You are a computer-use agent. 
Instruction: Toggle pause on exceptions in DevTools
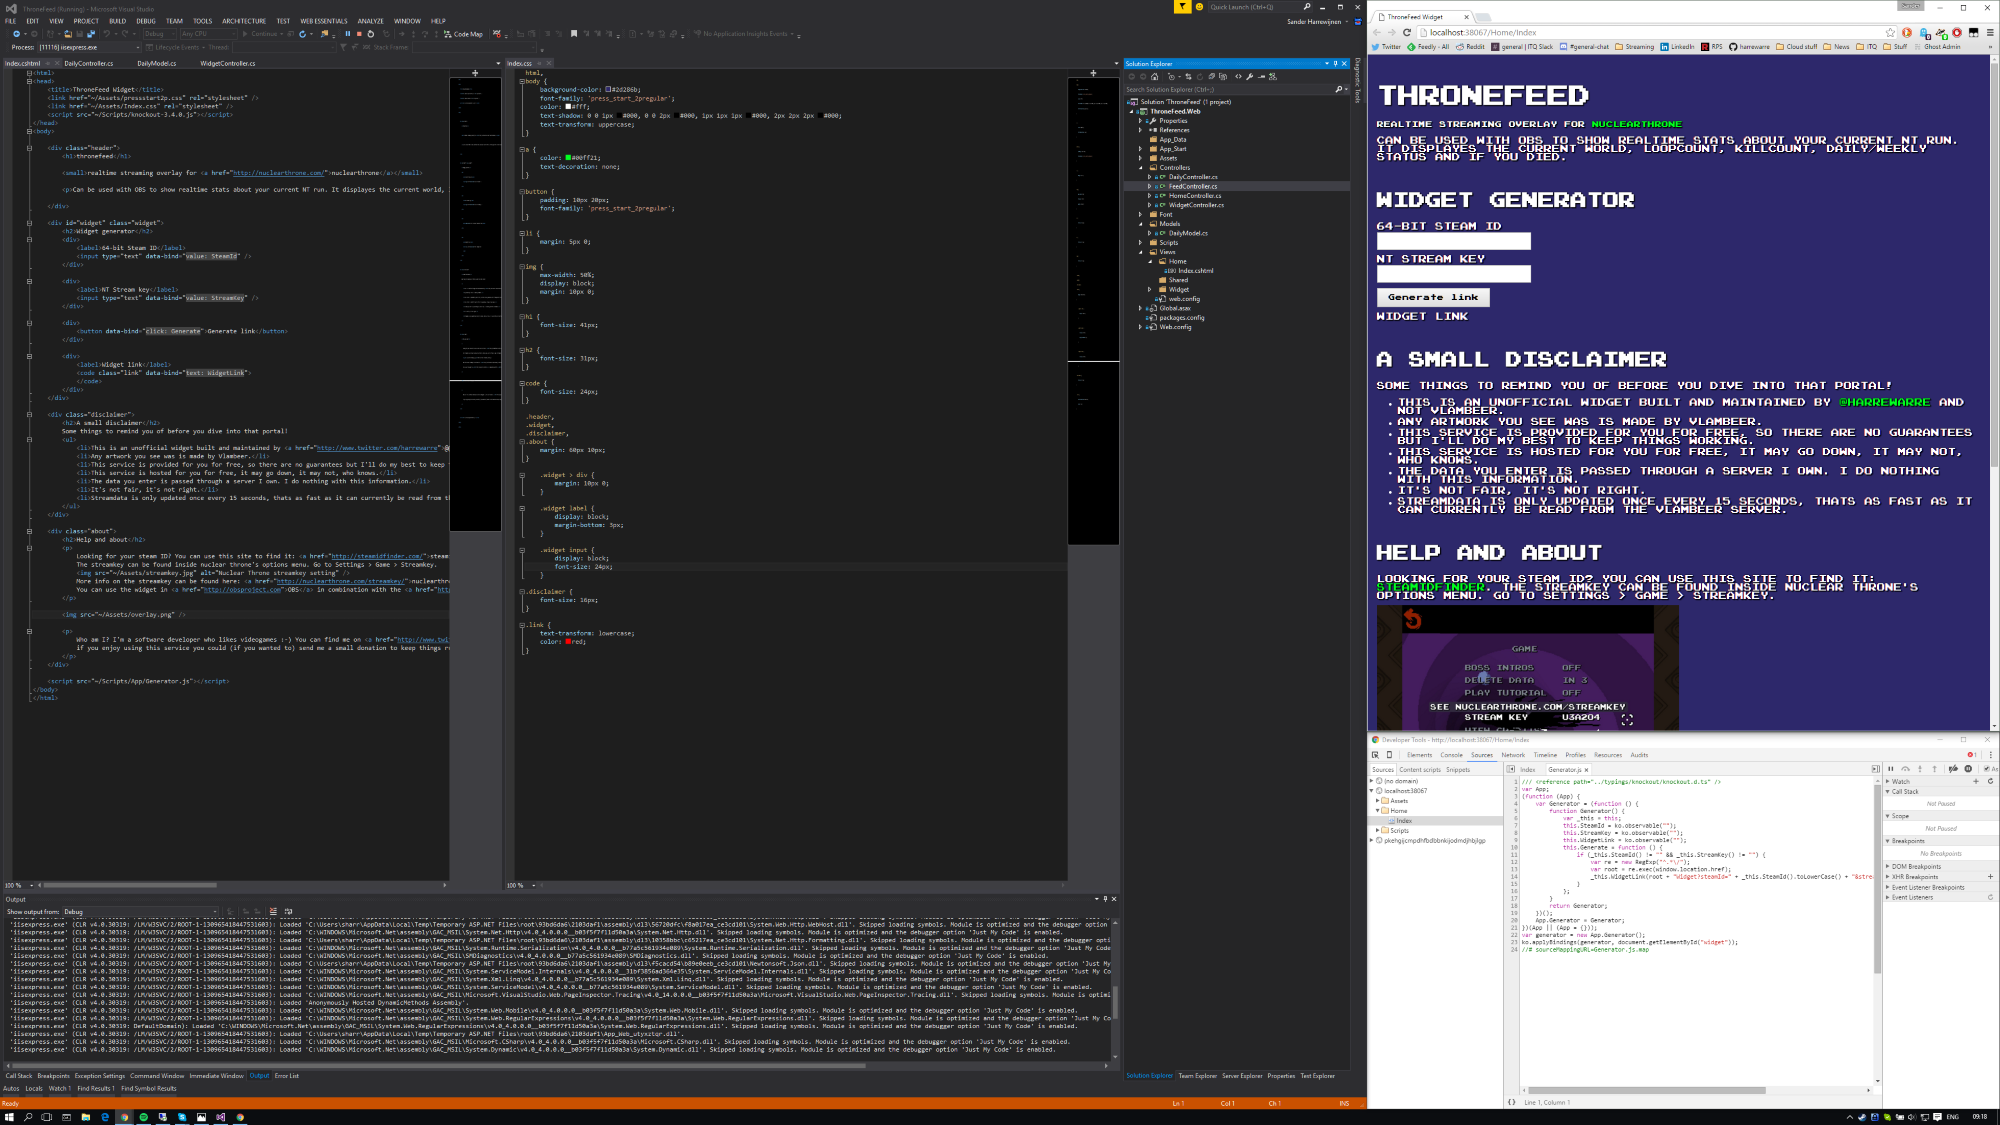coord(1968,769)
